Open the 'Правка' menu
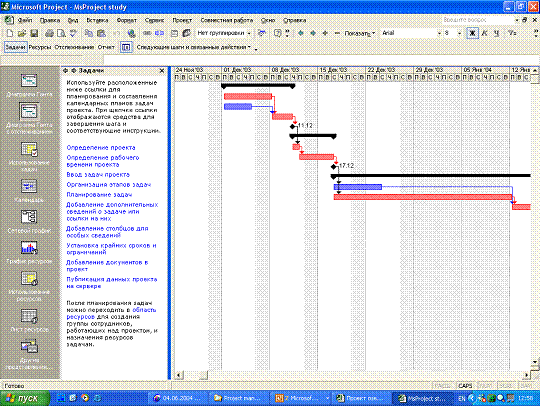The width and height of the screenshot is (540, 407). [x=50, y=20]
